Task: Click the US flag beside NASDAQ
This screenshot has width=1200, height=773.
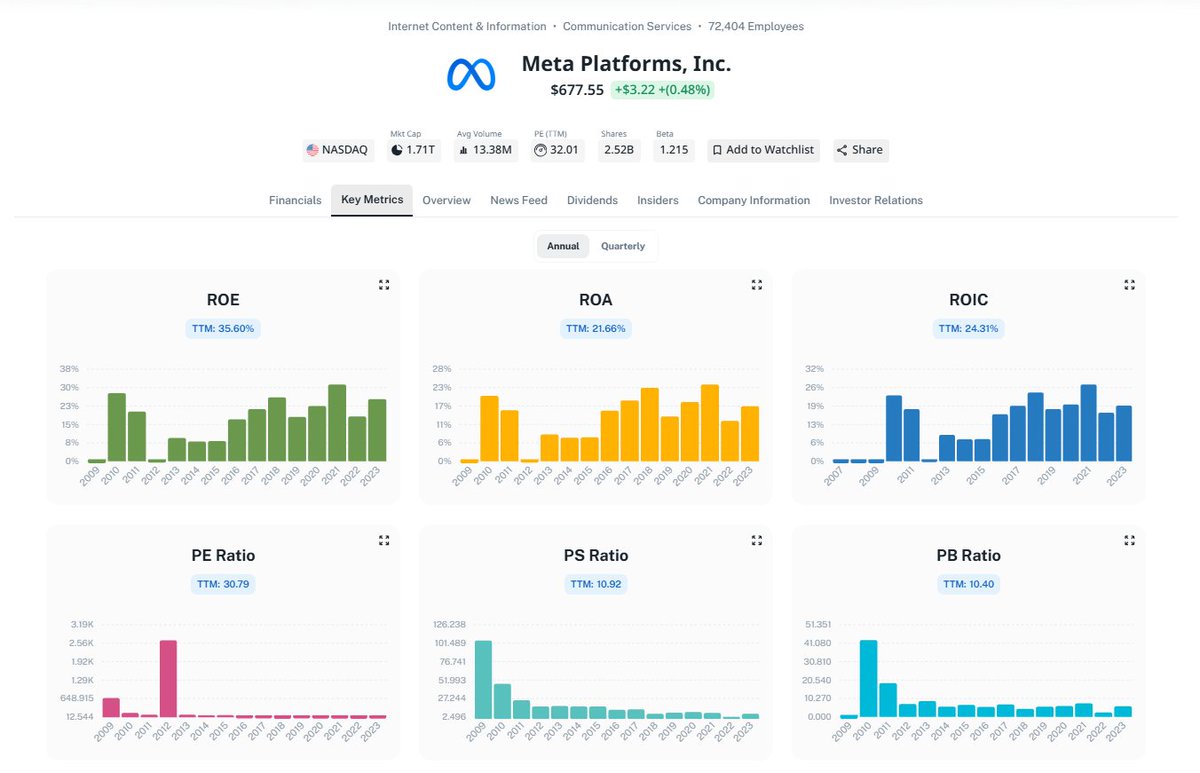Action: (312, 149)
